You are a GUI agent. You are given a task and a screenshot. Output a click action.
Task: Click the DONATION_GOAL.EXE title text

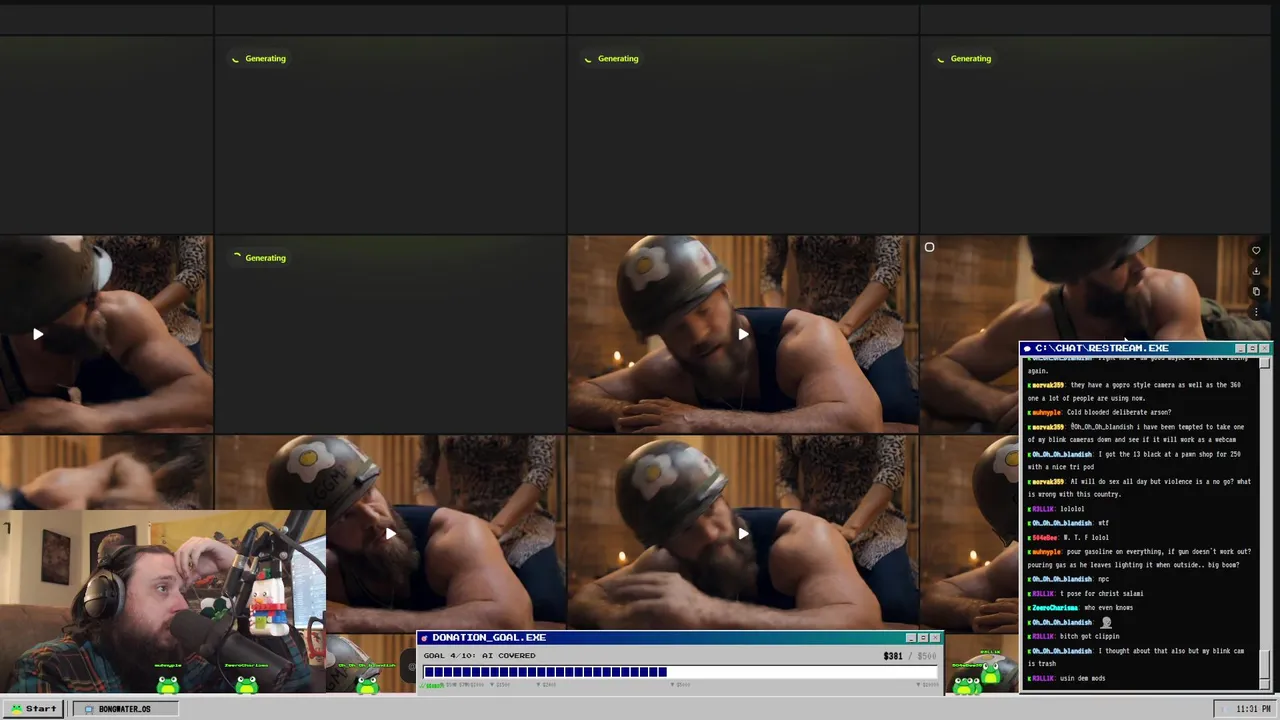click(489, 638)
